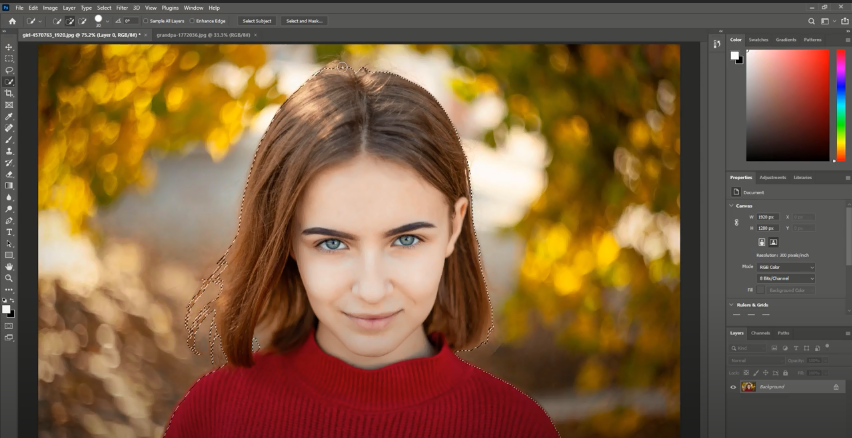The height and width of the screenshot is (438, 852).
Task: Click the search icon at top right
Action: pyautogui.click(x=811, y=20)
